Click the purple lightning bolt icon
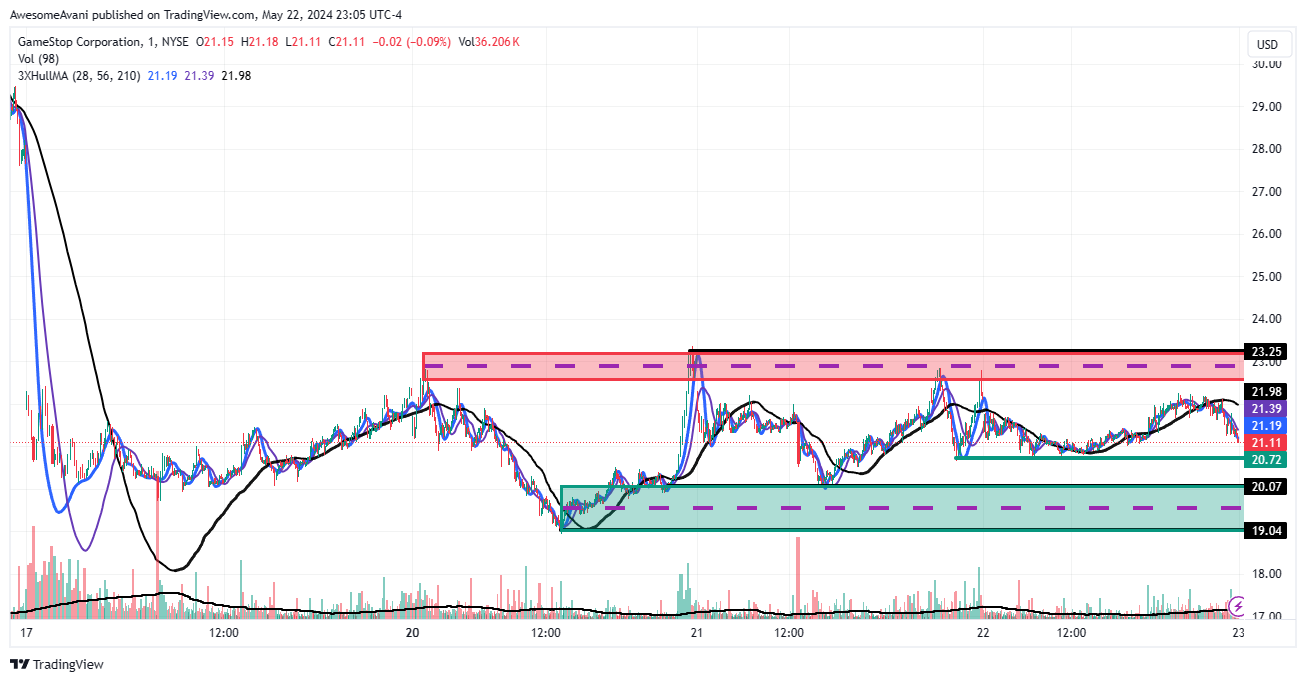This screenshot has height=682, width=1306. (1238, 605)
